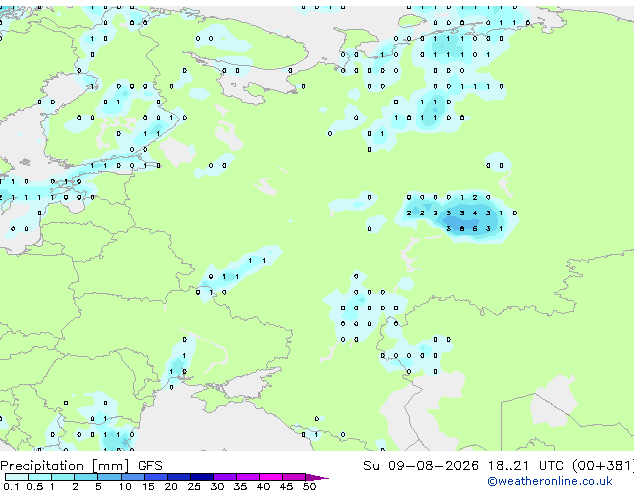634x490 pixels.
Task: Select the 2–5 mm legend color box
Action: (86, 477)
